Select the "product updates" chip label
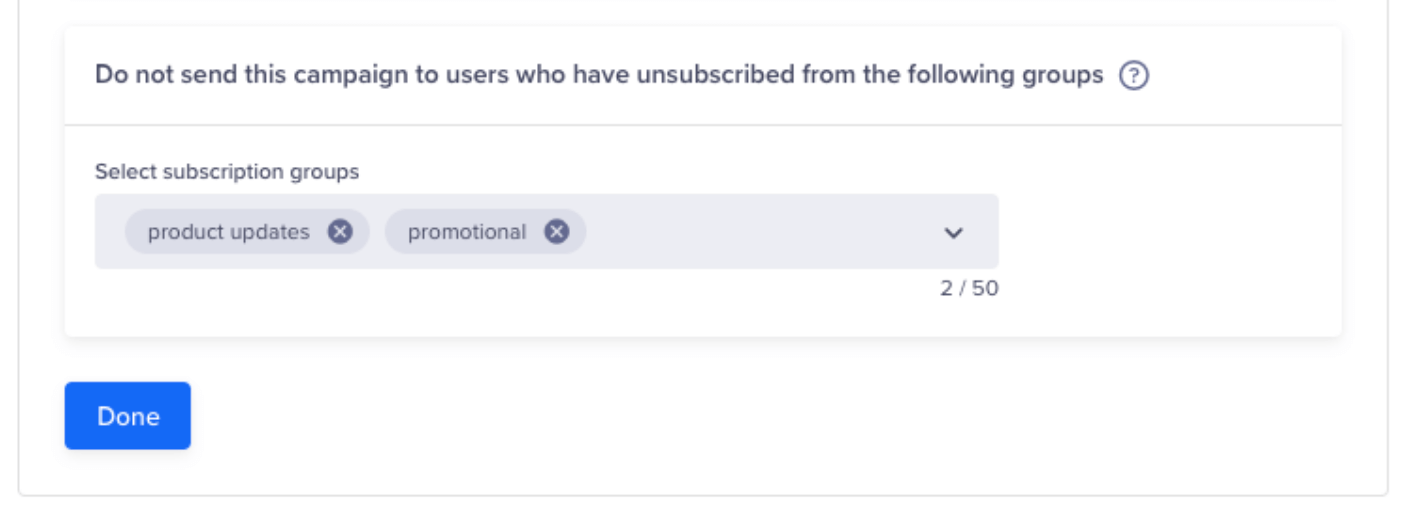This screenshot has height=514, width=1426. tap(228, 232)
